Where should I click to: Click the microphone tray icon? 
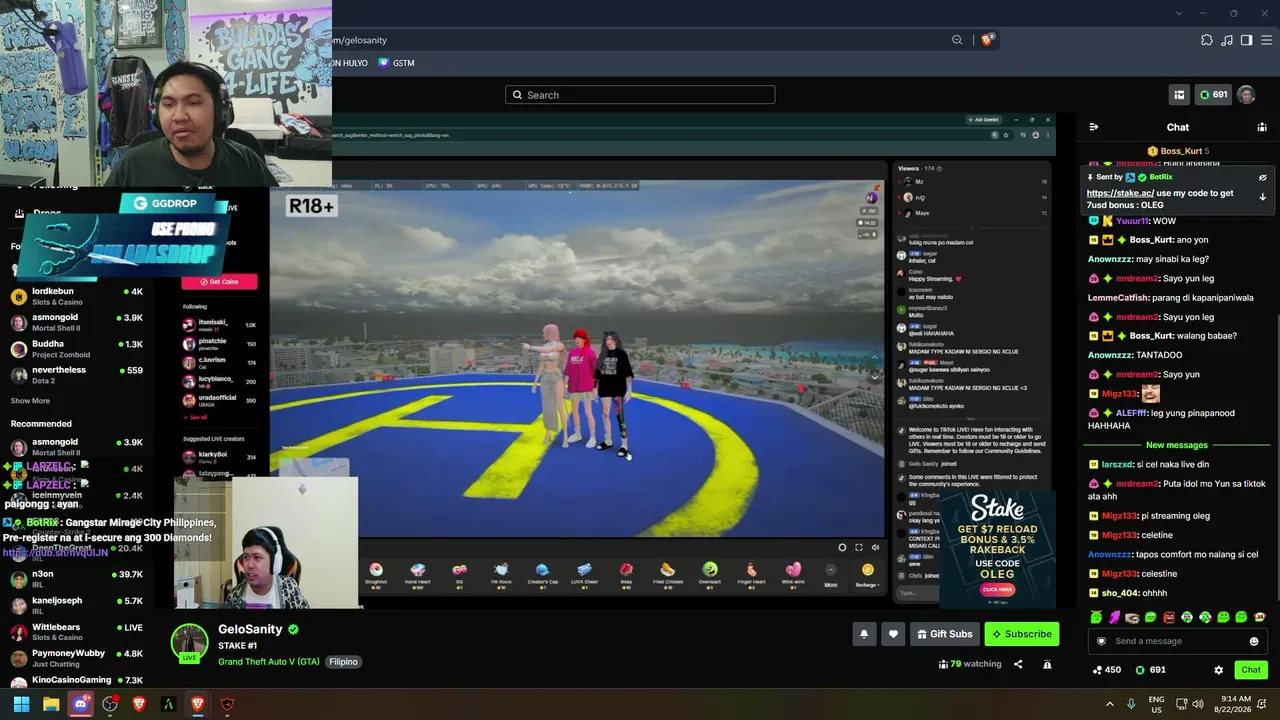(1132, 704)
